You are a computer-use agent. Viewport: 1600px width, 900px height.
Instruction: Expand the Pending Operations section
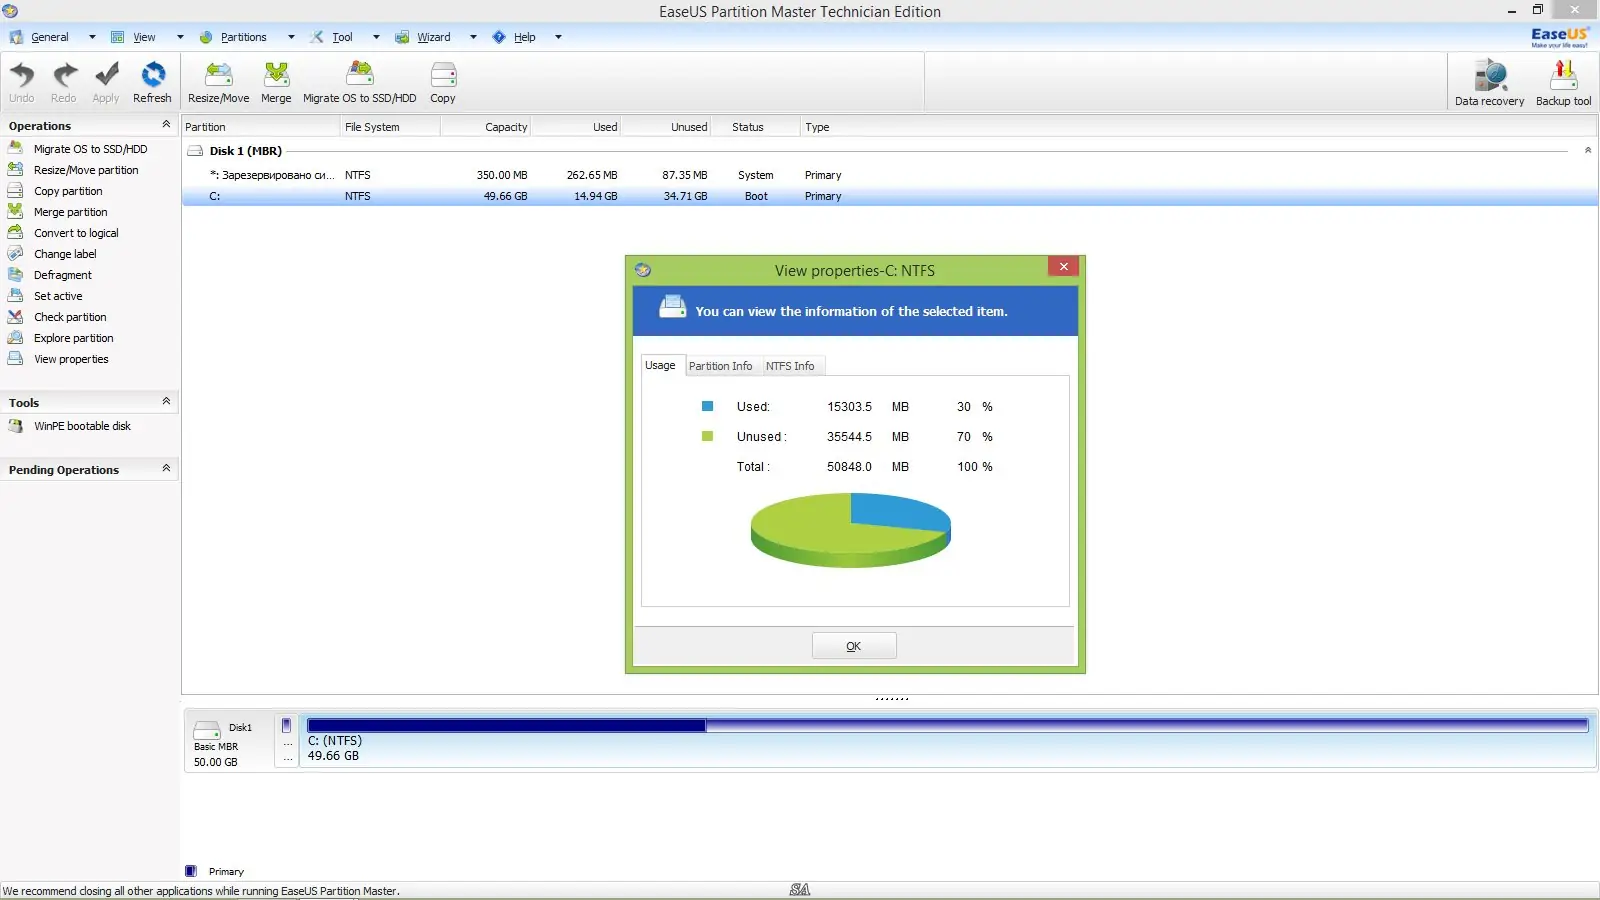(x=166, y=469)
